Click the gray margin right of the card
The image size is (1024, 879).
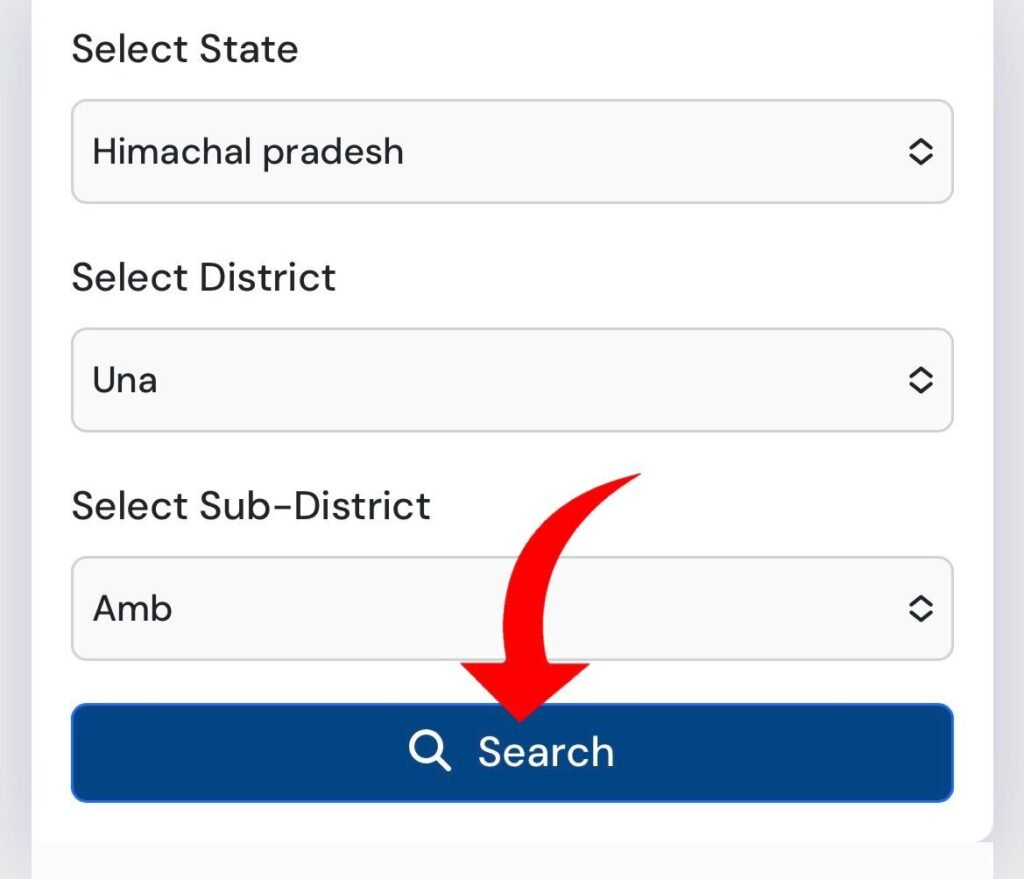(1009, 440)
